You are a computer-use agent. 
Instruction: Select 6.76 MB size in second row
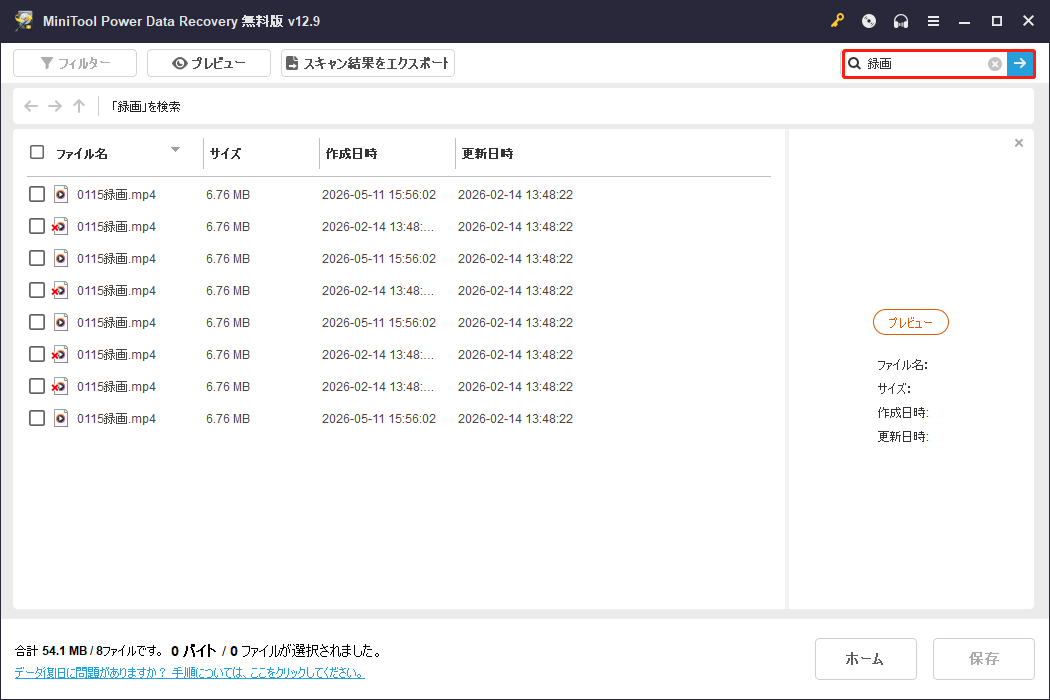(228, 227)
